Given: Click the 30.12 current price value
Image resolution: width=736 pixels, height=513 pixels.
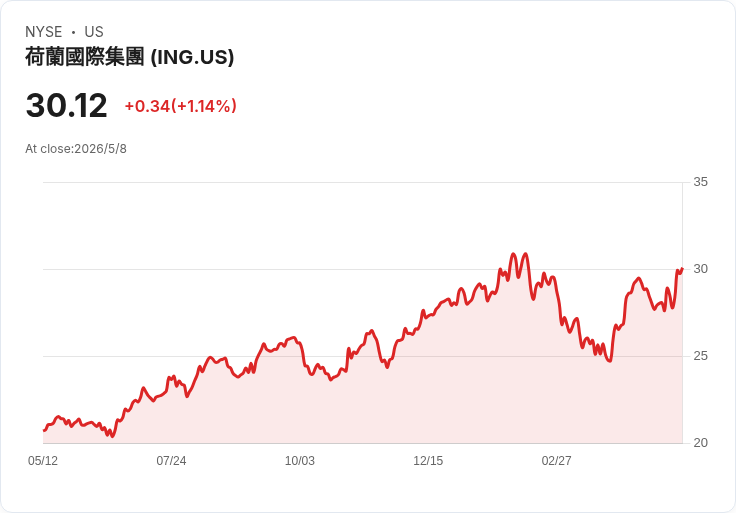Looking at the screenshot, I should (67, 106).
